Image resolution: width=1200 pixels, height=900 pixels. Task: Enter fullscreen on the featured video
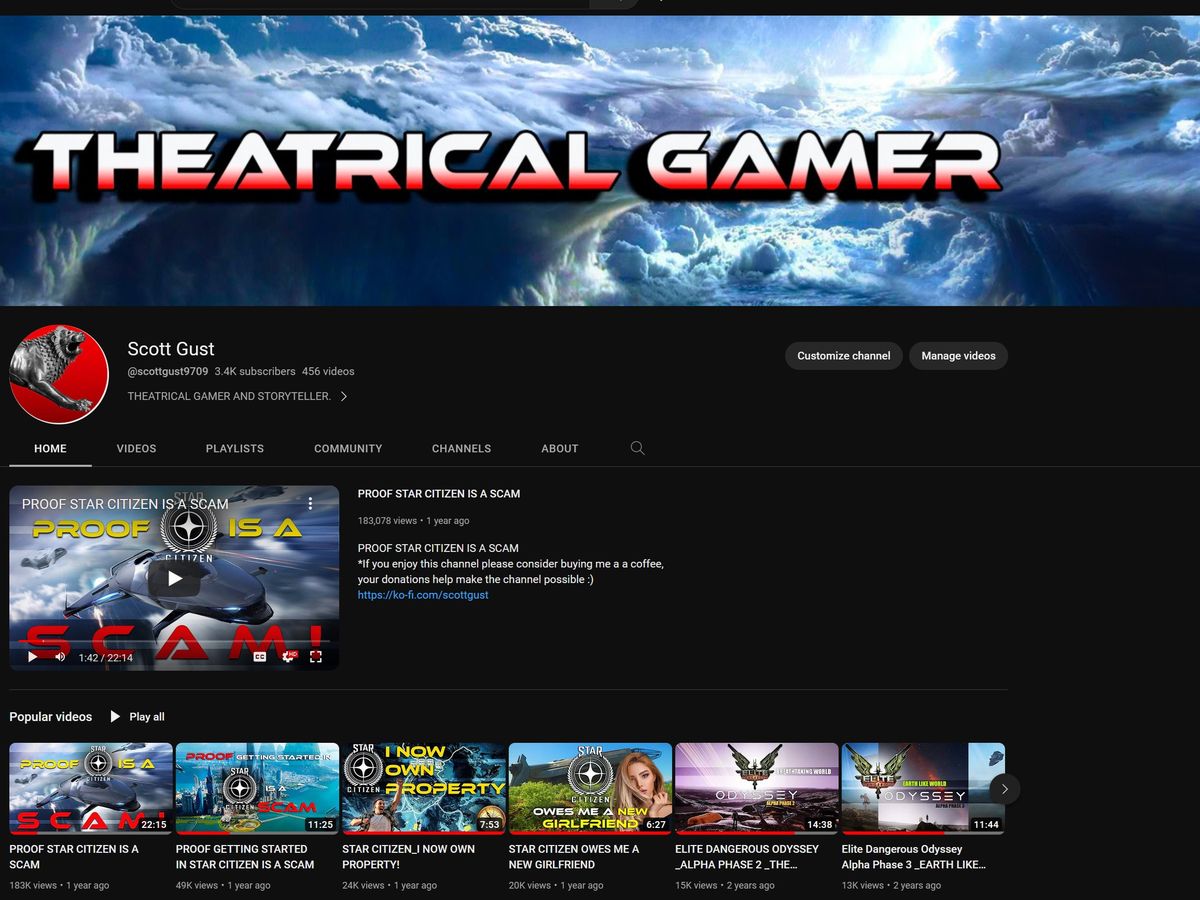316,657
